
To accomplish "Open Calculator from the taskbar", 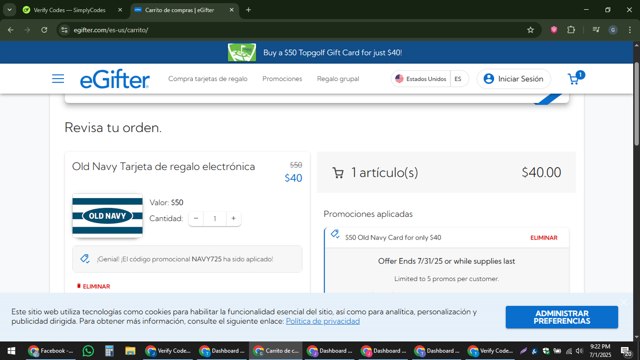I will point(109,351).
